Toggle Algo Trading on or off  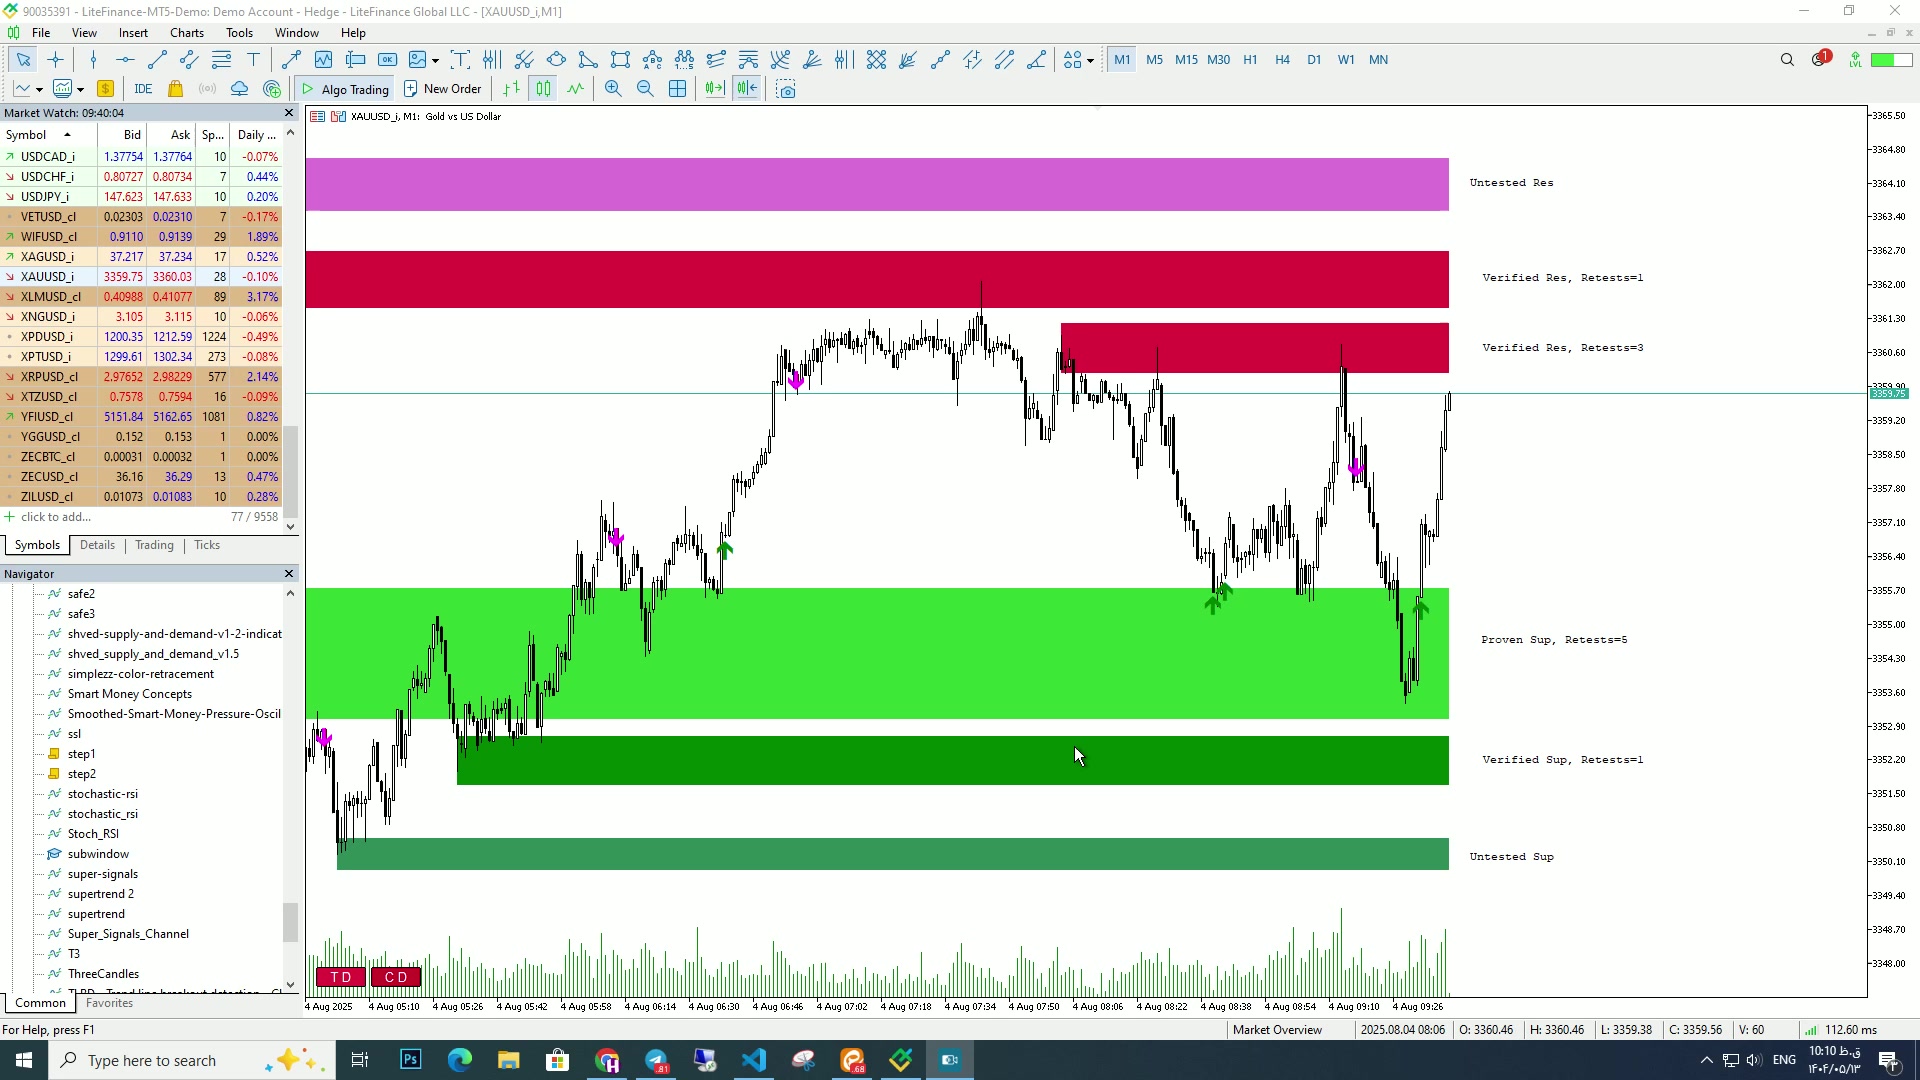(345, 89)
